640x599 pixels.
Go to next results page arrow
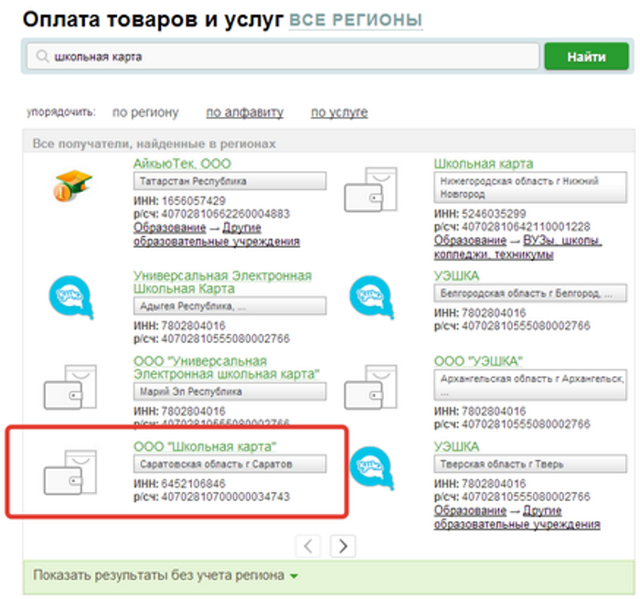(343, 546)
